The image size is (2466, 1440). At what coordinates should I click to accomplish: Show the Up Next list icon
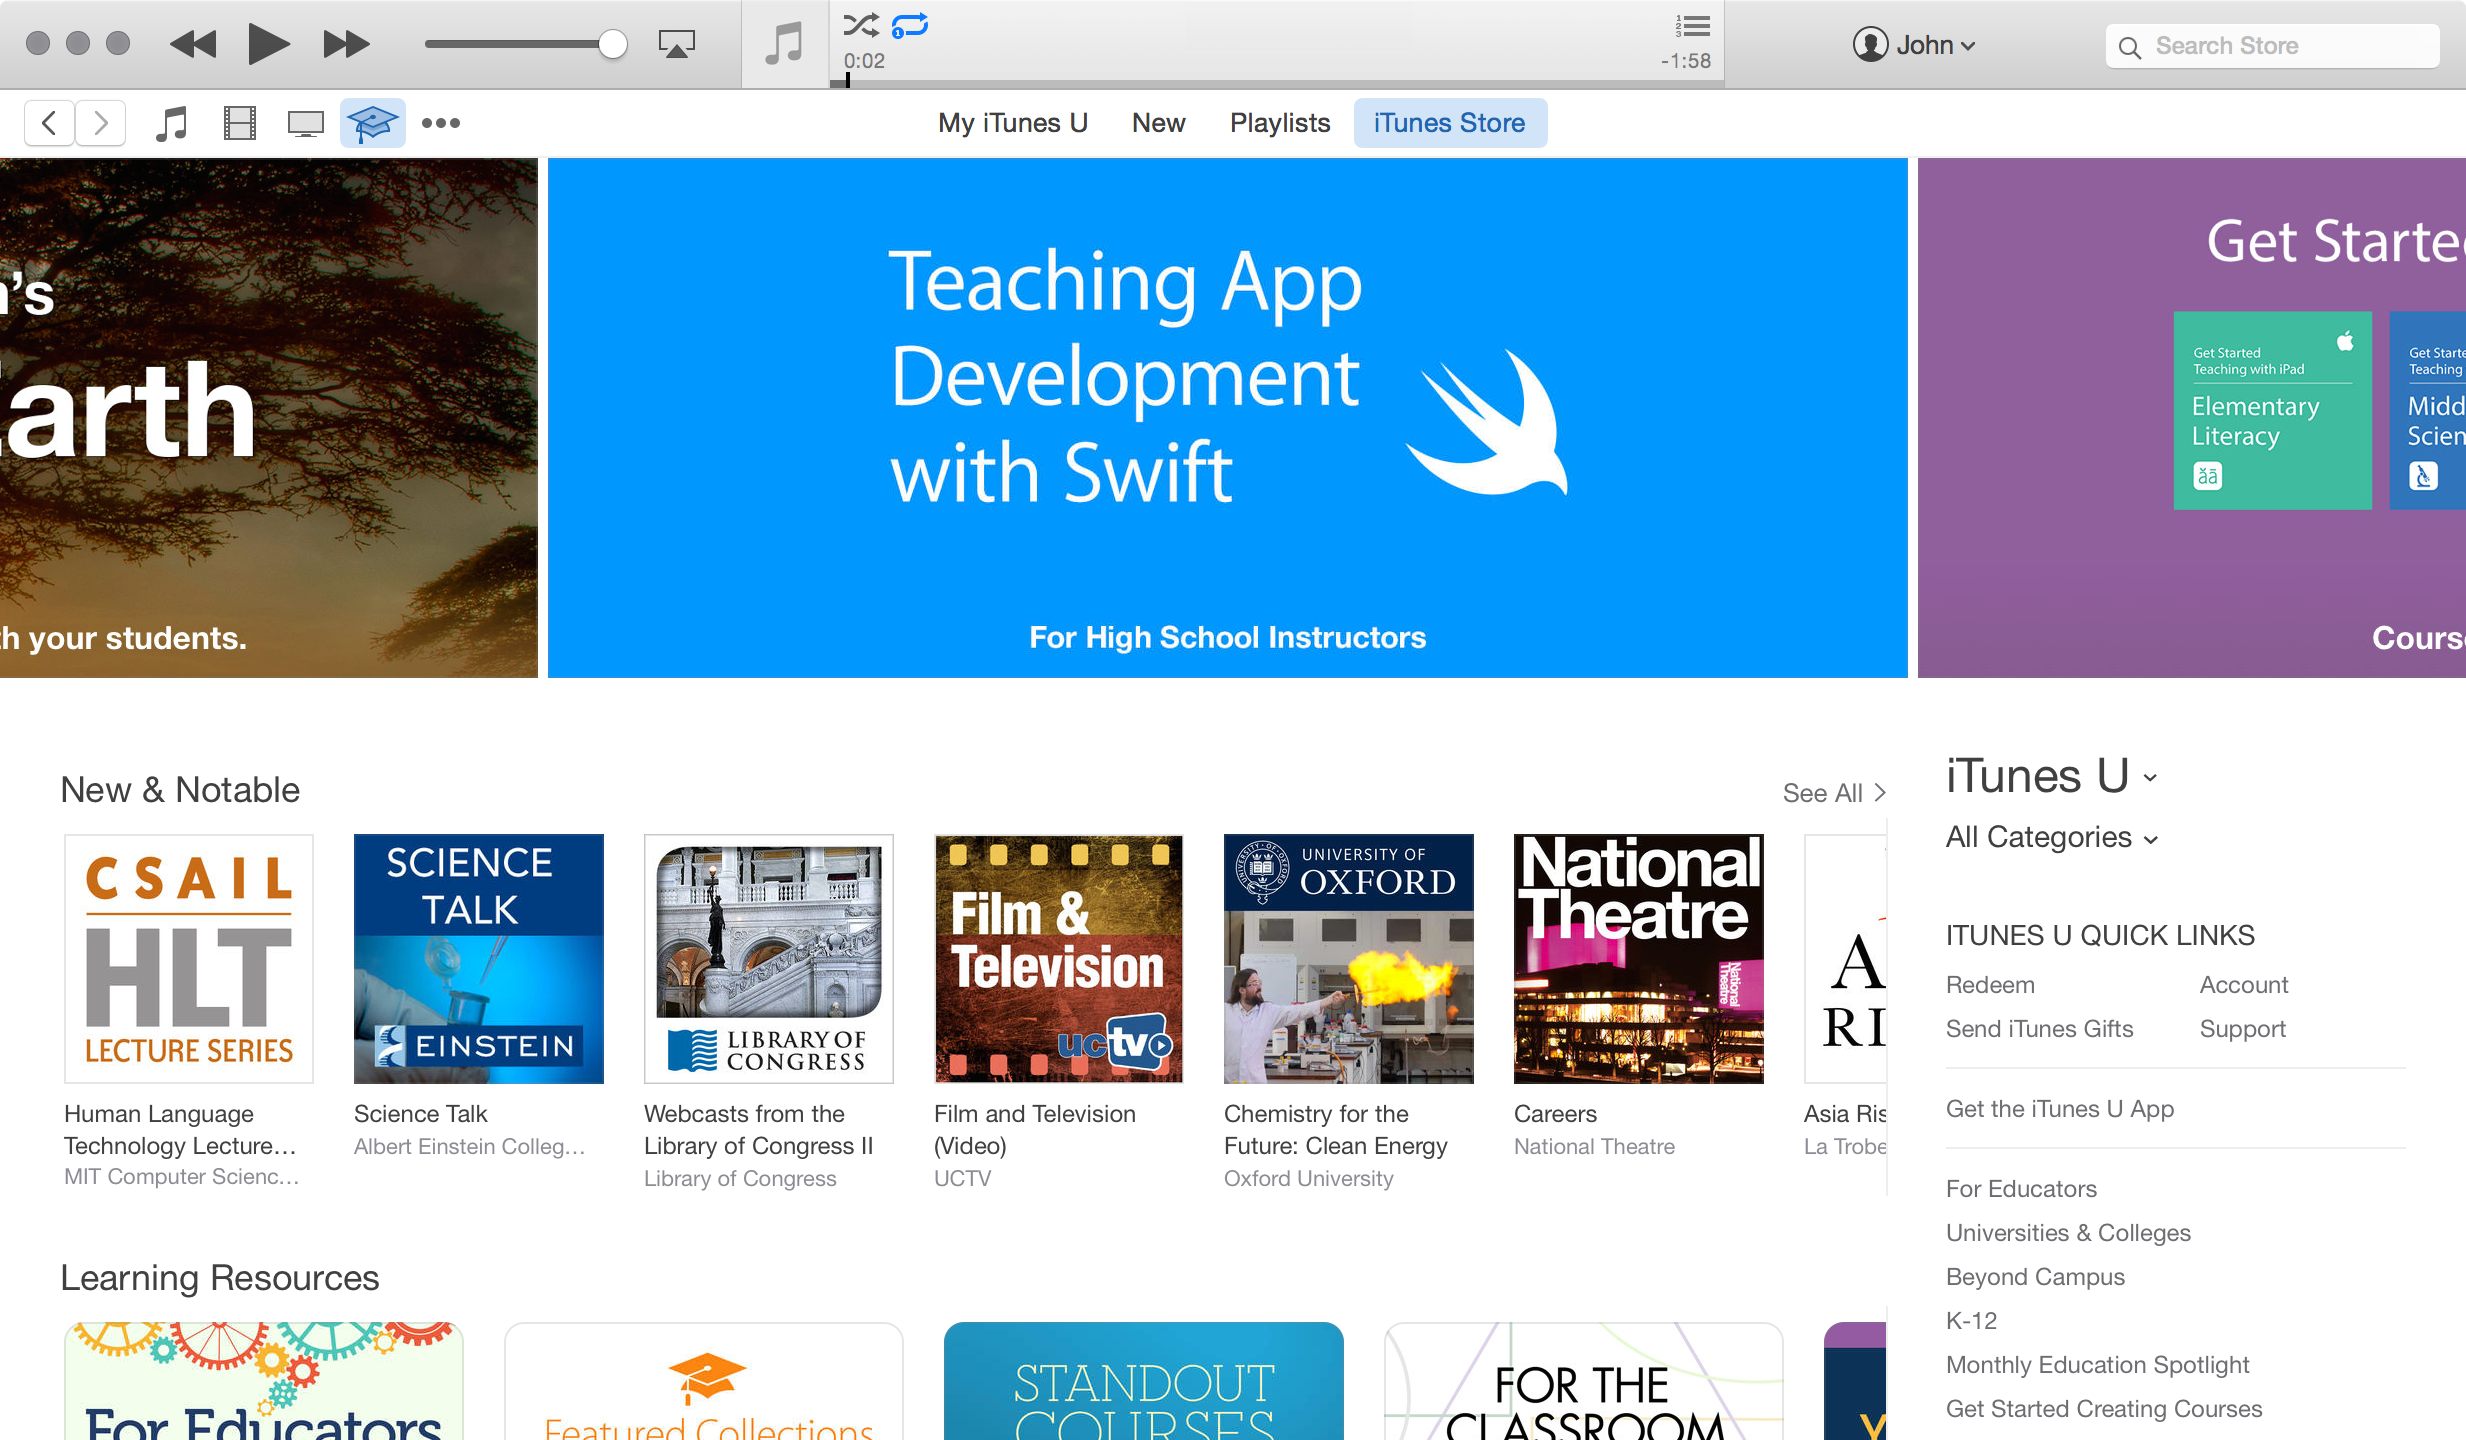[x=1690, y=27]
